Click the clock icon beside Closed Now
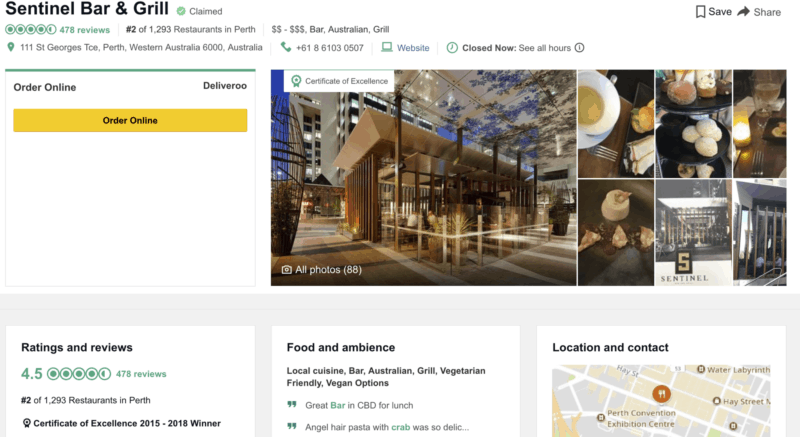The image size is (800, 437). click(x=452, y=48)
